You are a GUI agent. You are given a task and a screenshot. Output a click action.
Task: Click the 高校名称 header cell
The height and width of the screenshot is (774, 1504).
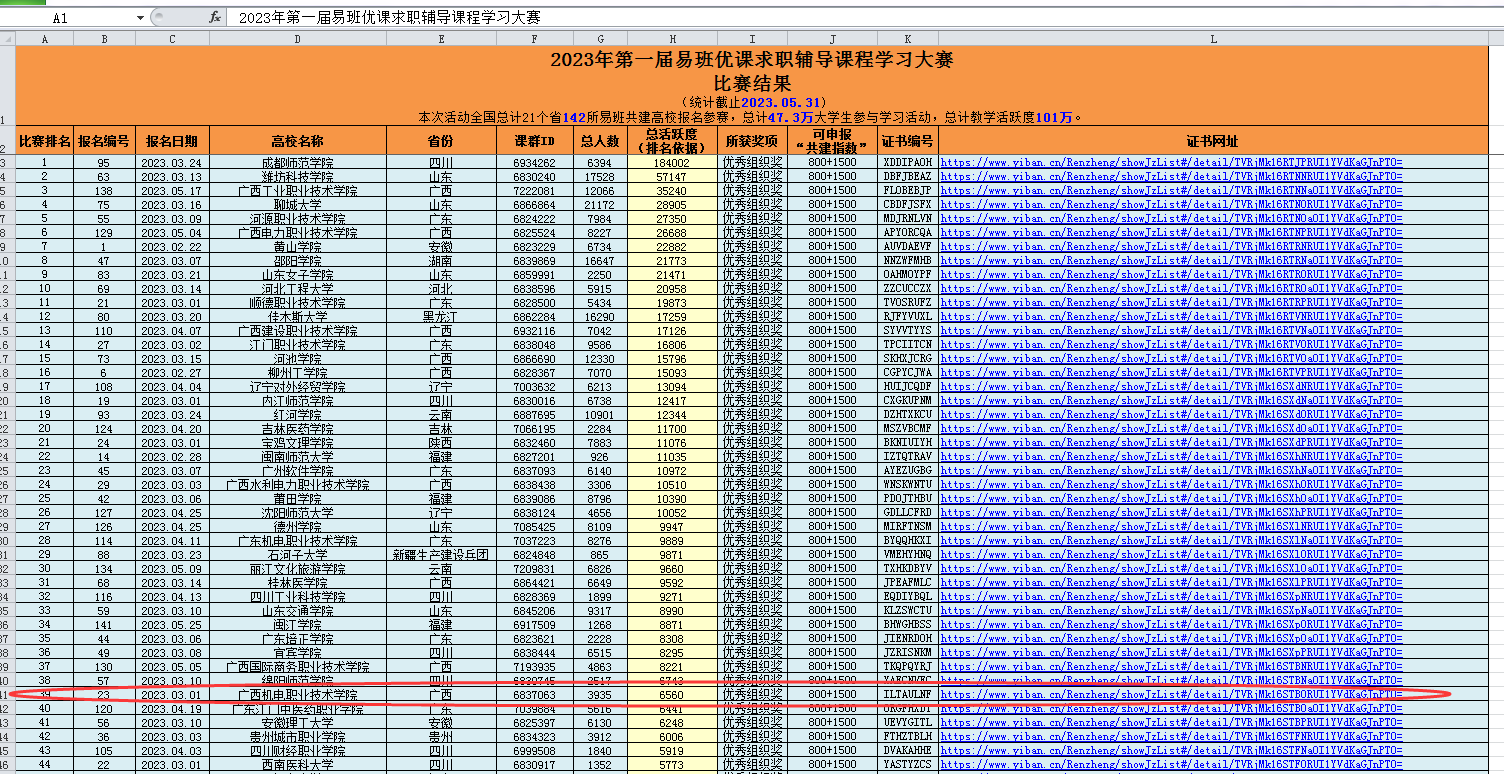[297, 141]
